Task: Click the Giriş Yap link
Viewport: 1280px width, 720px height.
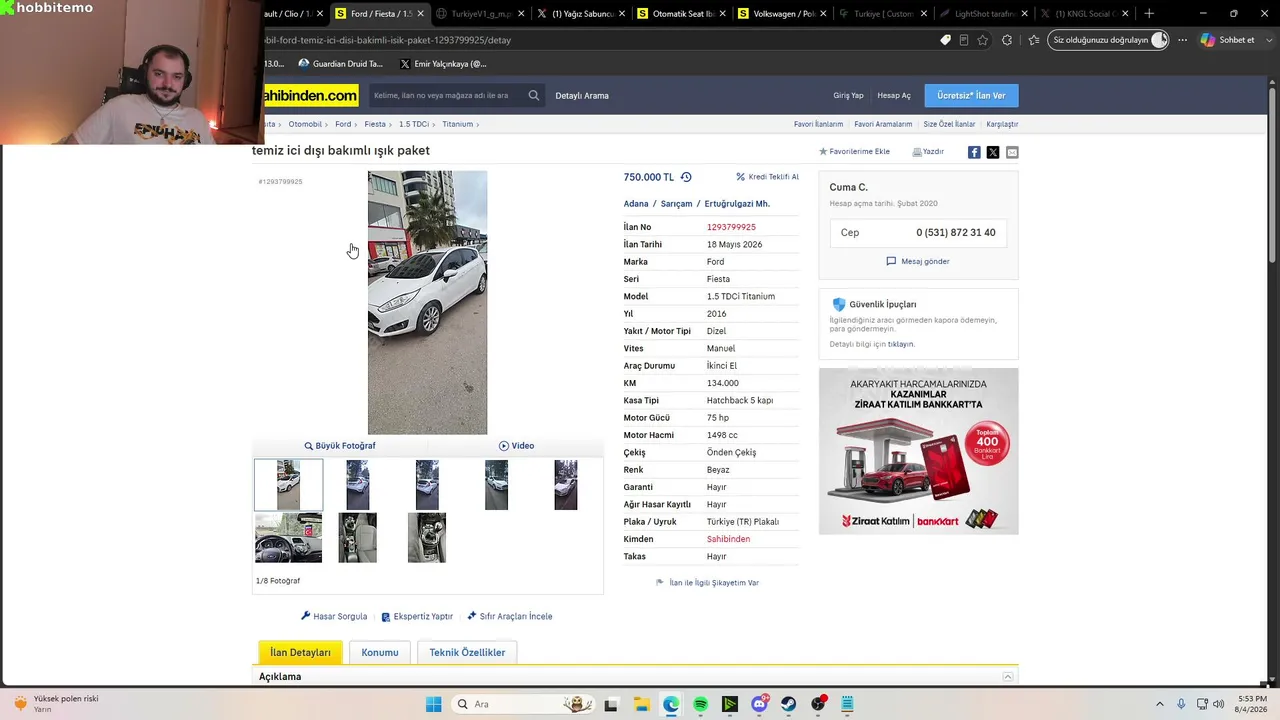Action: [x=848, y=96]
